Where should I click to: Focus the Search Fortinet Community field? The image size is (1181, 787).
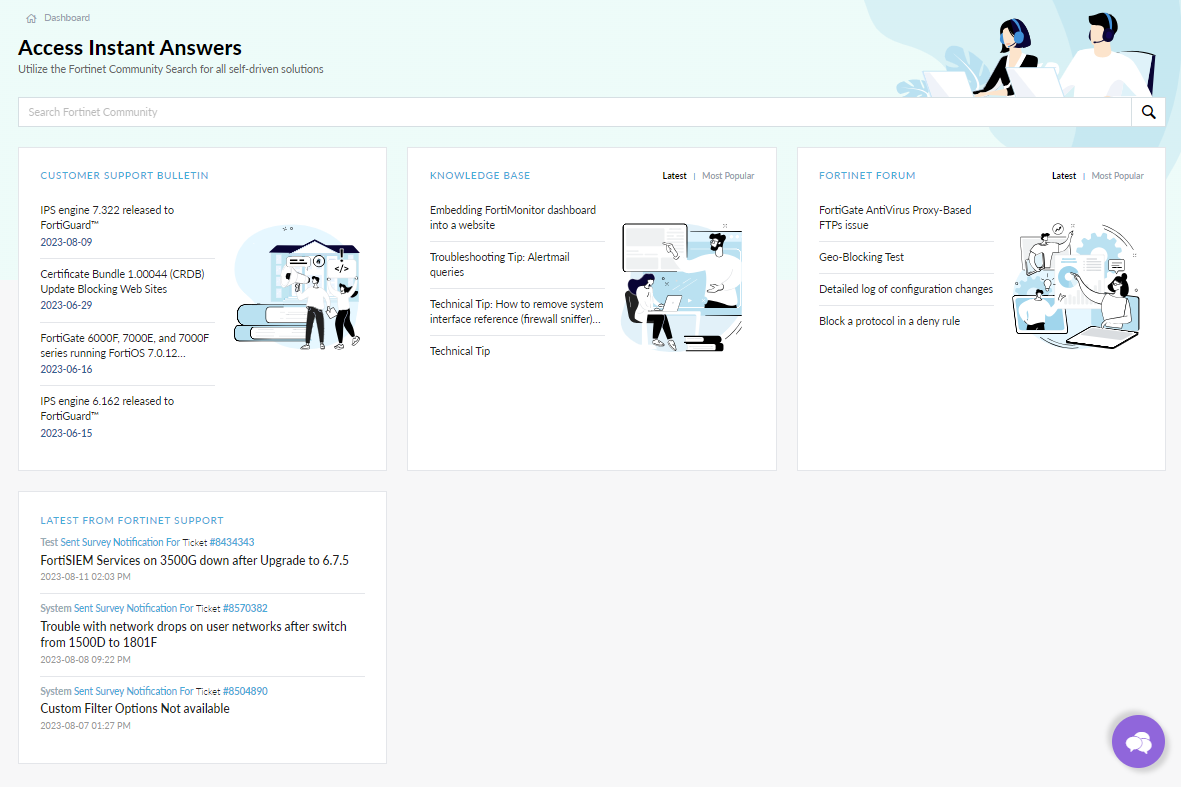[575, 111]
